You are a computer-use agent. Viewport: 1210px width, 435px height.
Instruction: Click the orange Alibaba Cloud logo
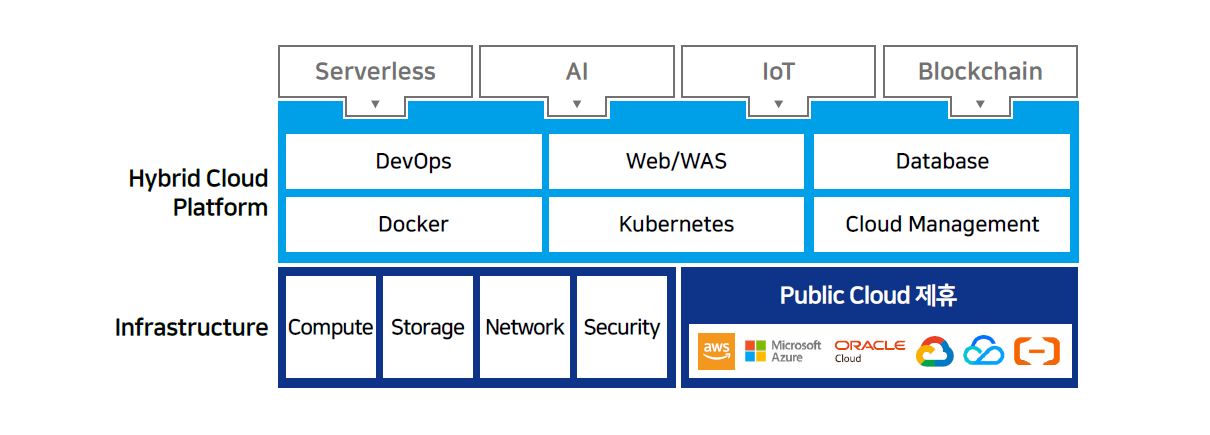click(1036, 351)
